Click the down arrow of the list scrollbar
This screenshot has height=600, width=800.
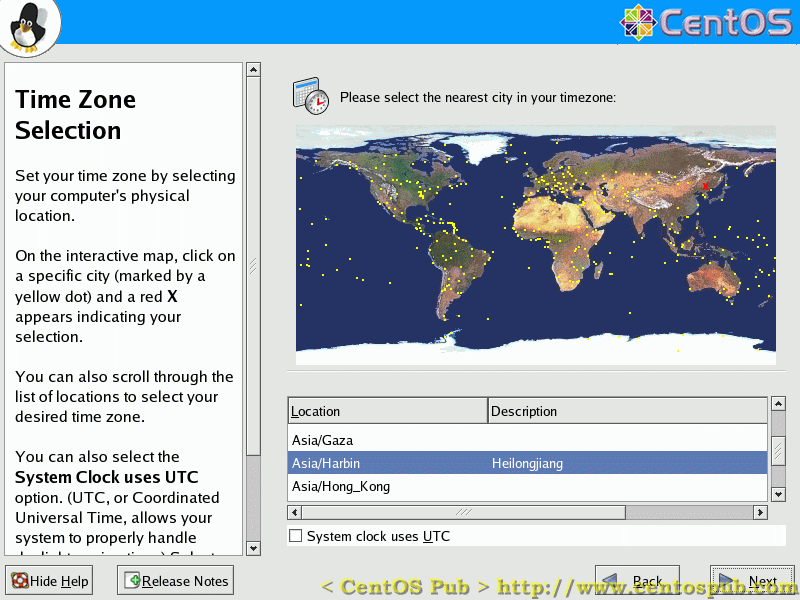[x=780, y=493]
